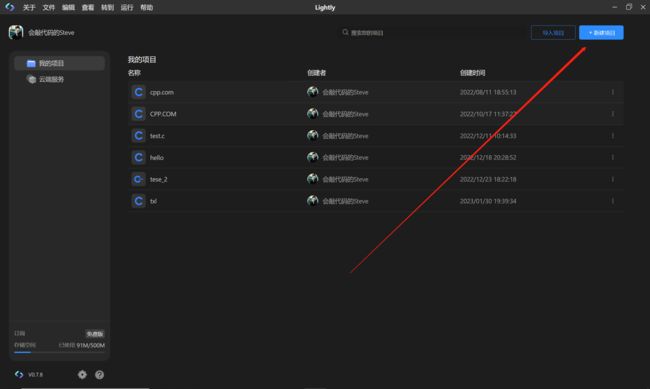650x389 pixels.
Task: Open more options for test.c row
Action: click(613, 136)
